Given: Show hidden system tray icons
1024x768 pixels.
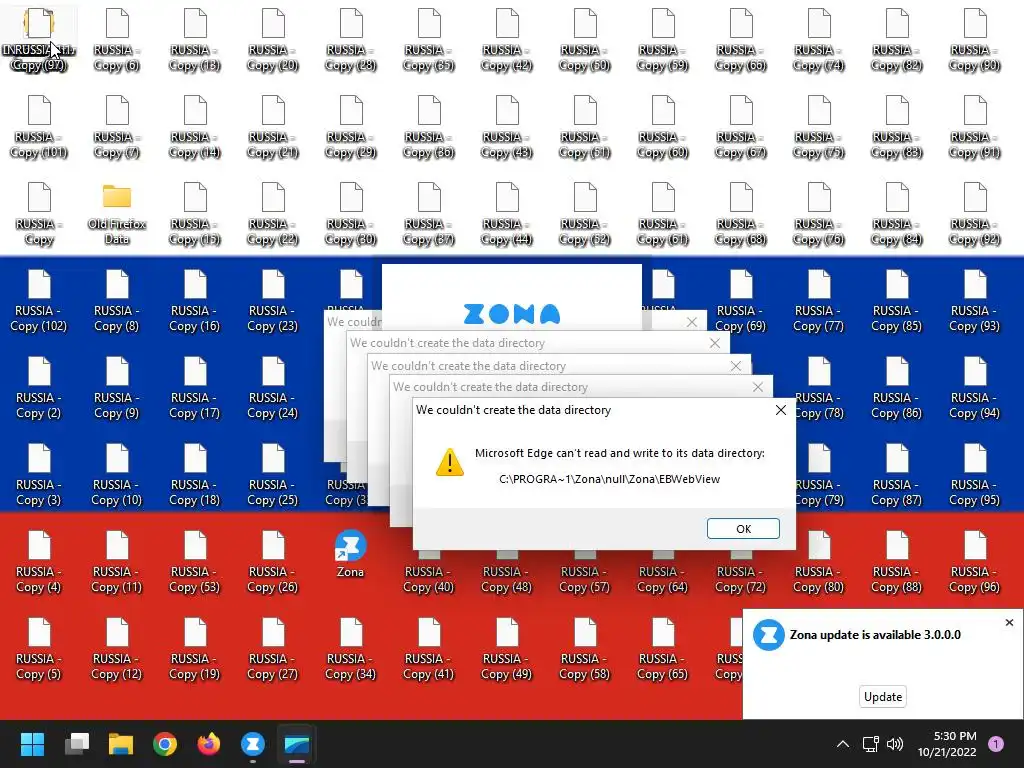Looking at the screenshot, I should point(843,744).
